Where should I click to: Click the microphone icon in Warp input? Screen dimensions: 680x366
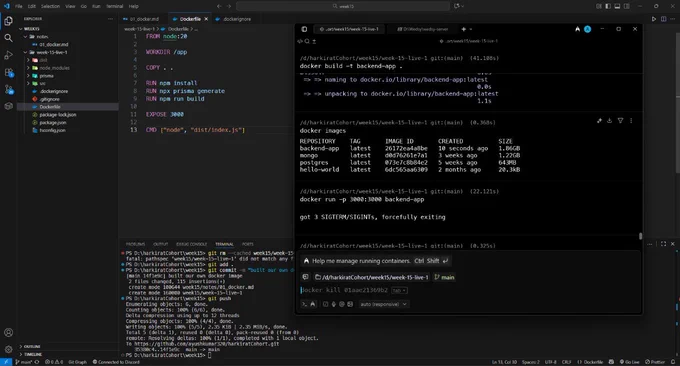click(333, 304)
